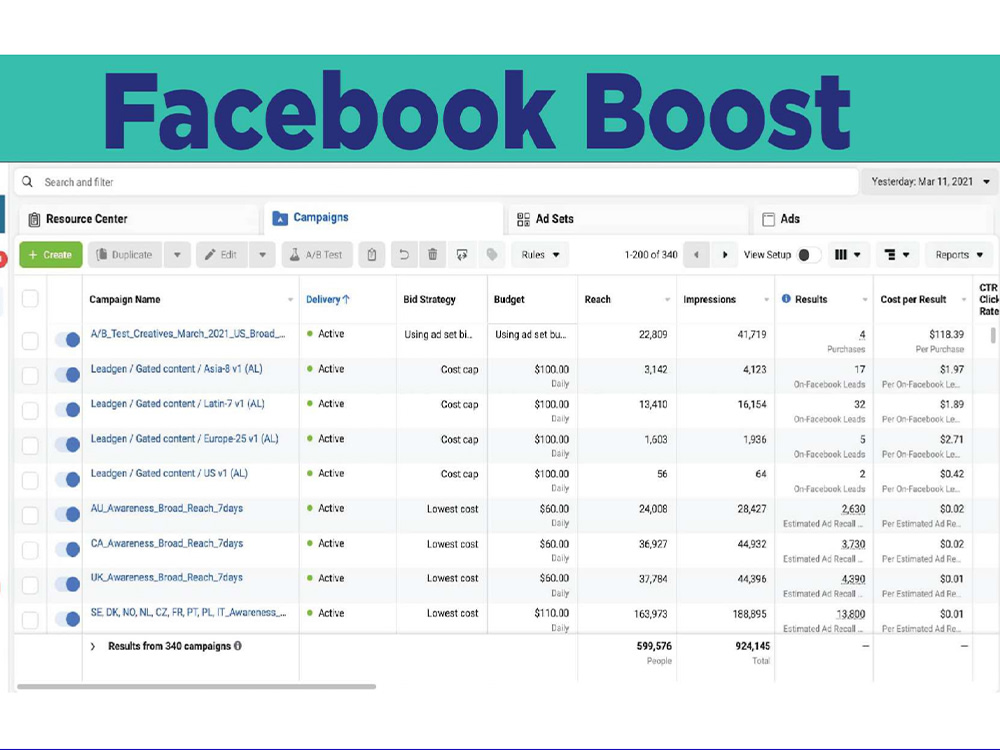The height and width of the screenshot is (750, 1000).
Task: Open Campaign Name column menu arrow
Action: [290, 300]
